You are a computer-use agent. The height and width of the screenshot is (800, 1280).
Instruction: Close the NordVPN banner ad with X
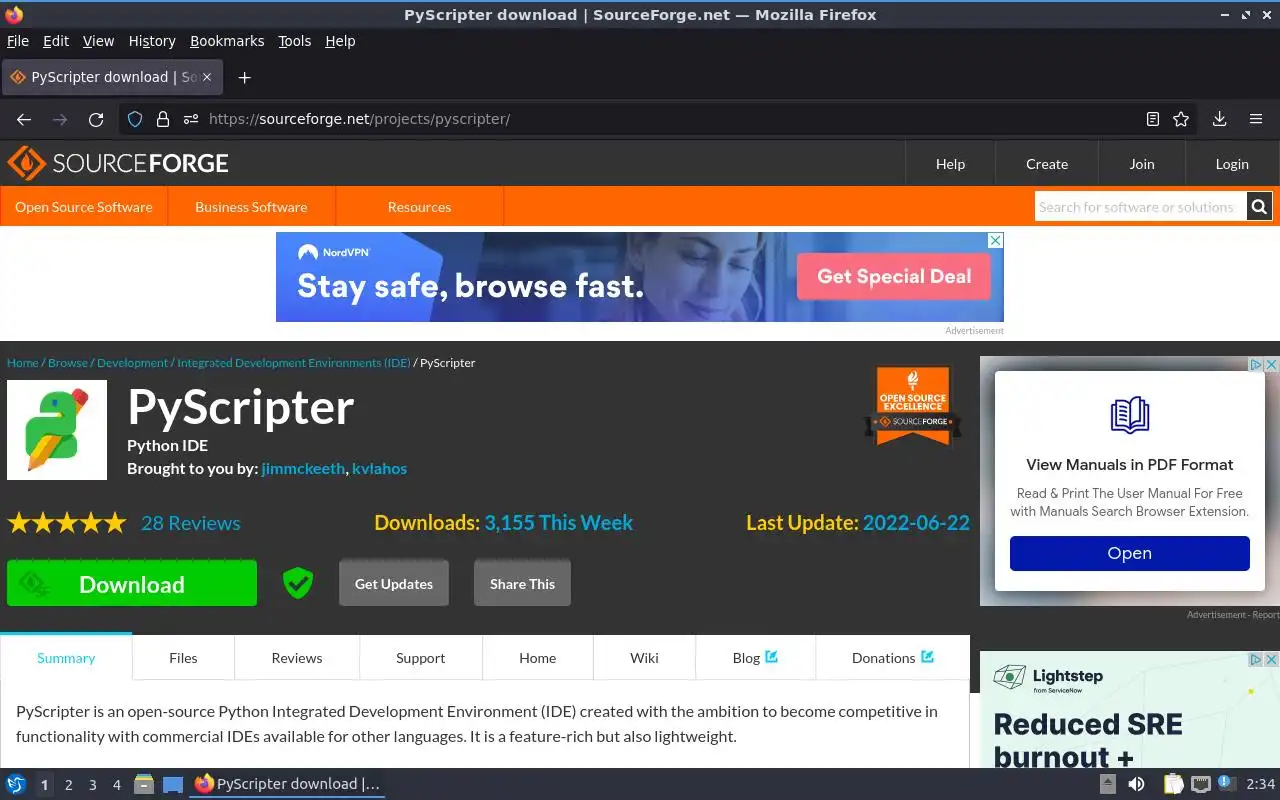[995, 241]
